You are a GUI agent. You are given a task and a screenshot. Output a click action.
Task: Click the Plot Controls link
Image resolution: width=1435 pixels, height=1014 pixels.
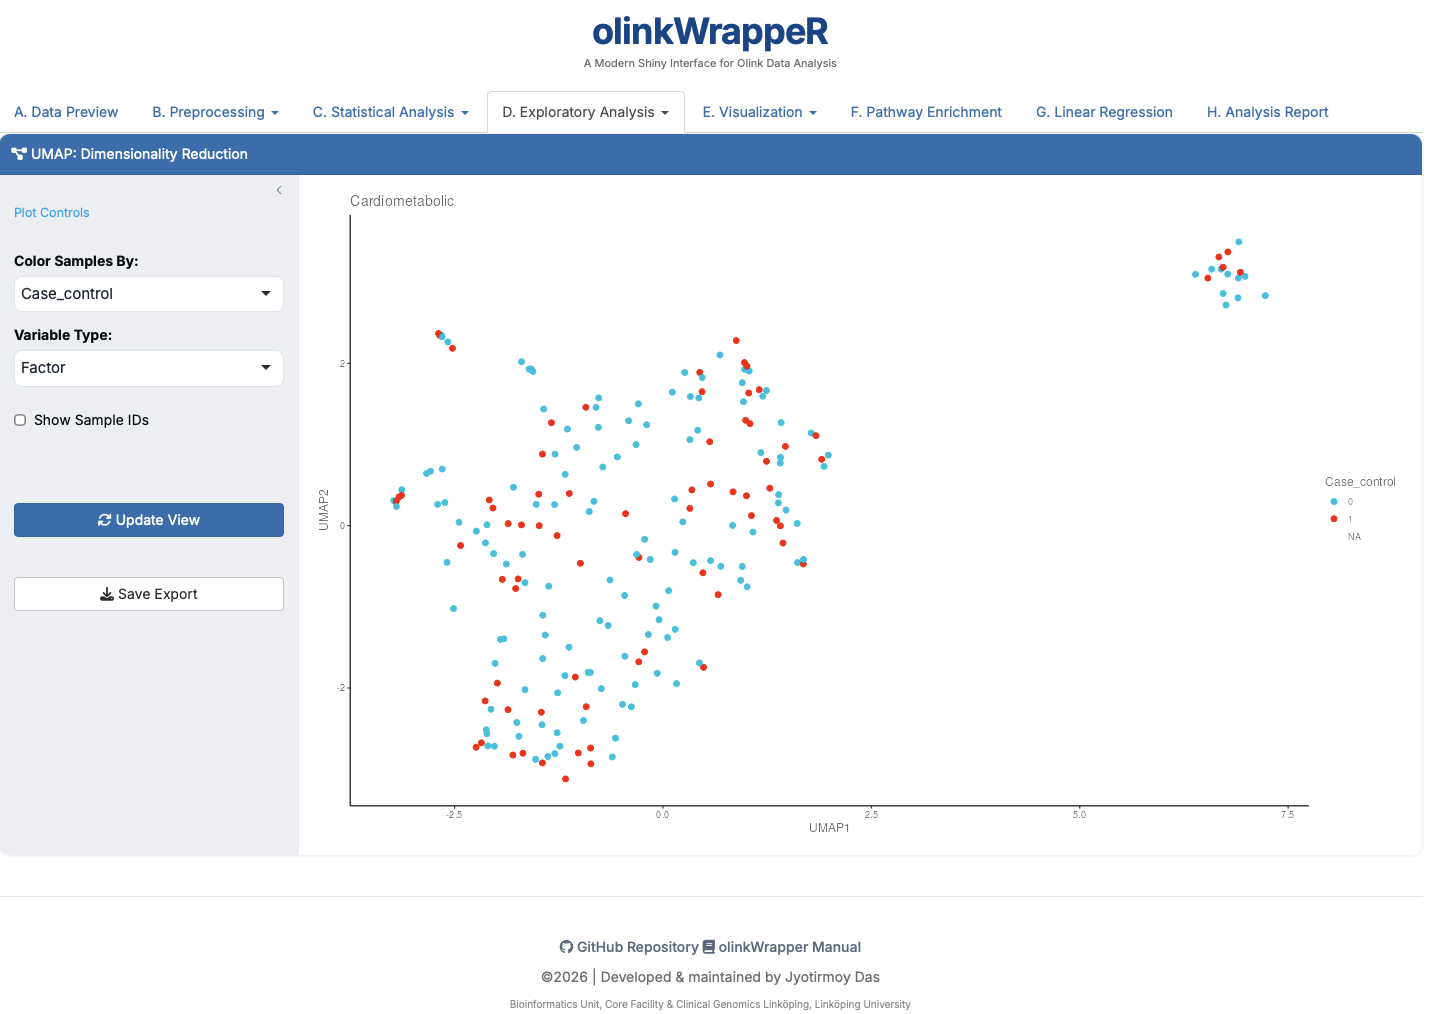(x=52, y=213)
